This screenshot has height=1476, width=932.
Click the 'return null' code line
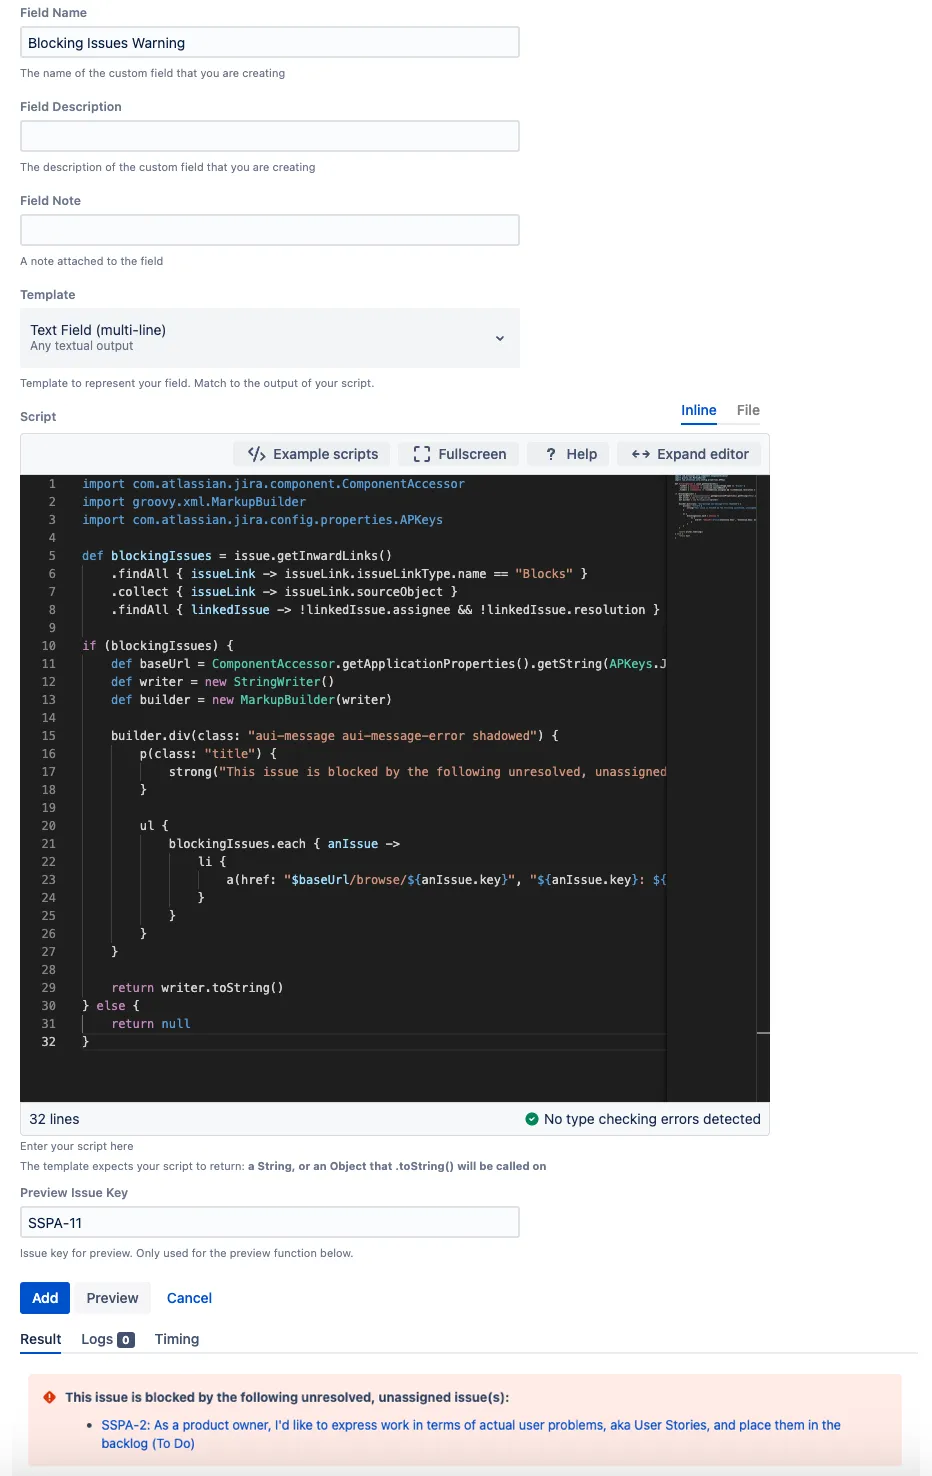point(150,1024)
